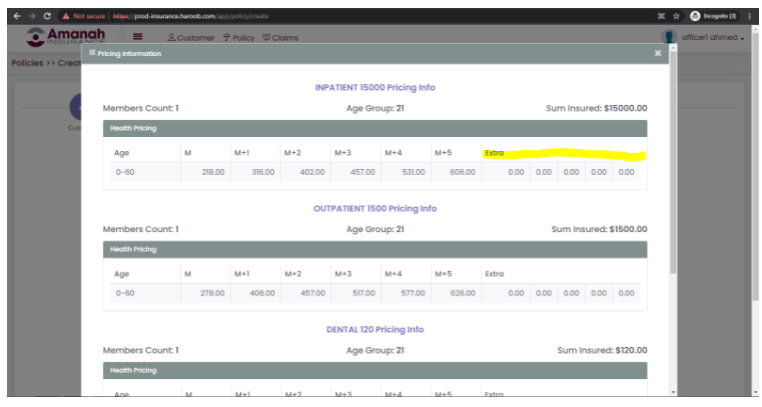The image size is (762, 407).
Task: Close the Pricing Information dialog
Action: click(x=658, y=53)
